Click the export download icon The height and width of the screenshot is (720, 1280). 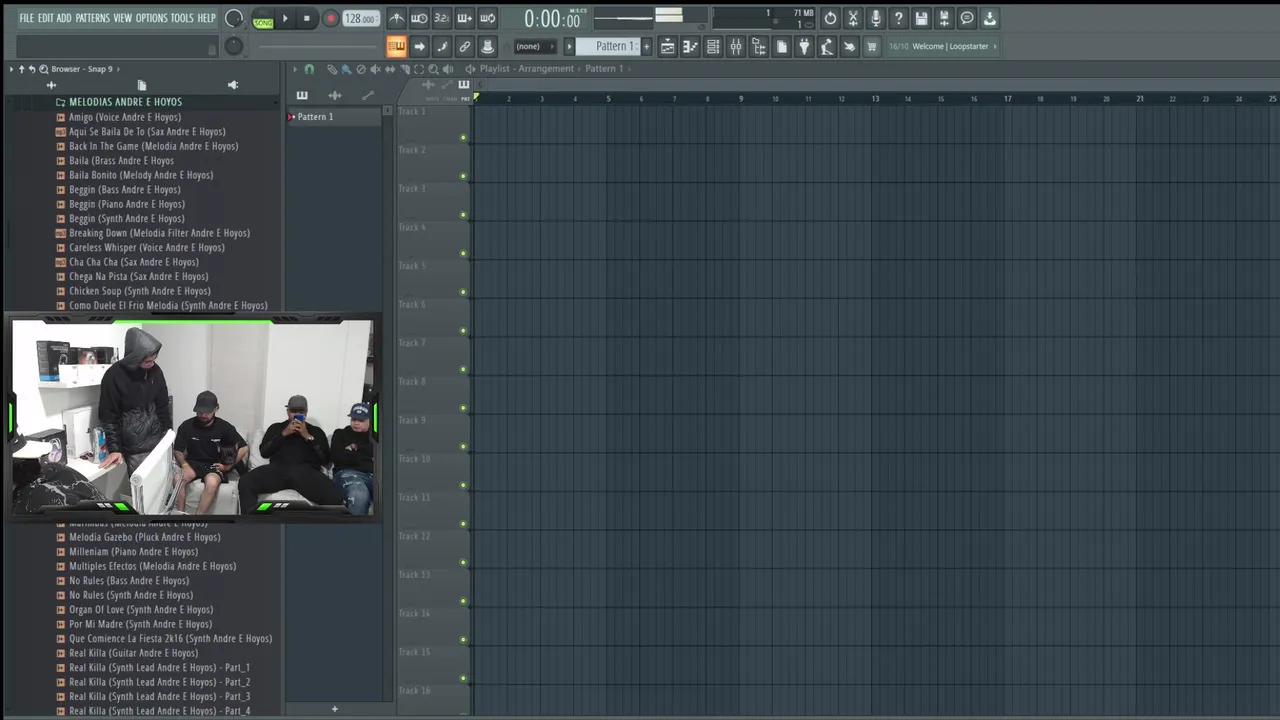[x=990, y=18]
